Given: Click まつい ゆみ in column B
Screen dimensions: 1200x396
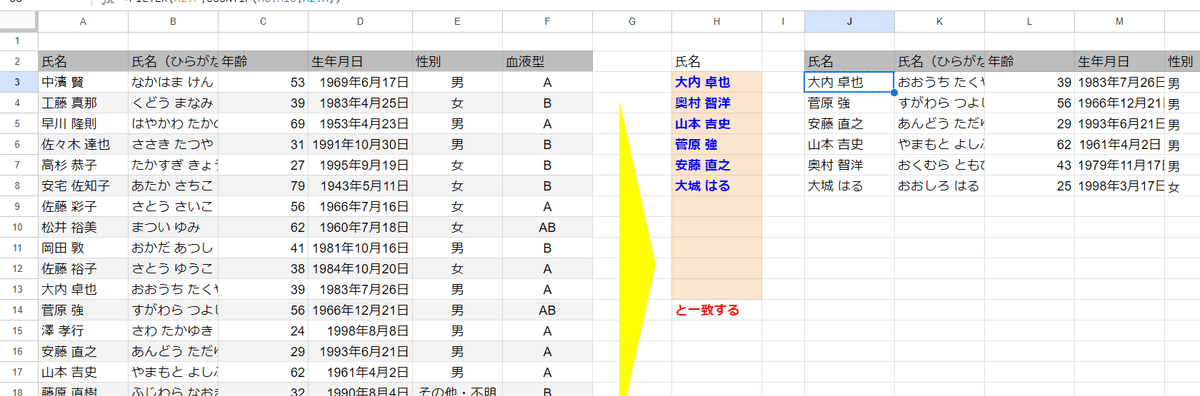Looking at the screenshot, I should [x=173, y=227].
